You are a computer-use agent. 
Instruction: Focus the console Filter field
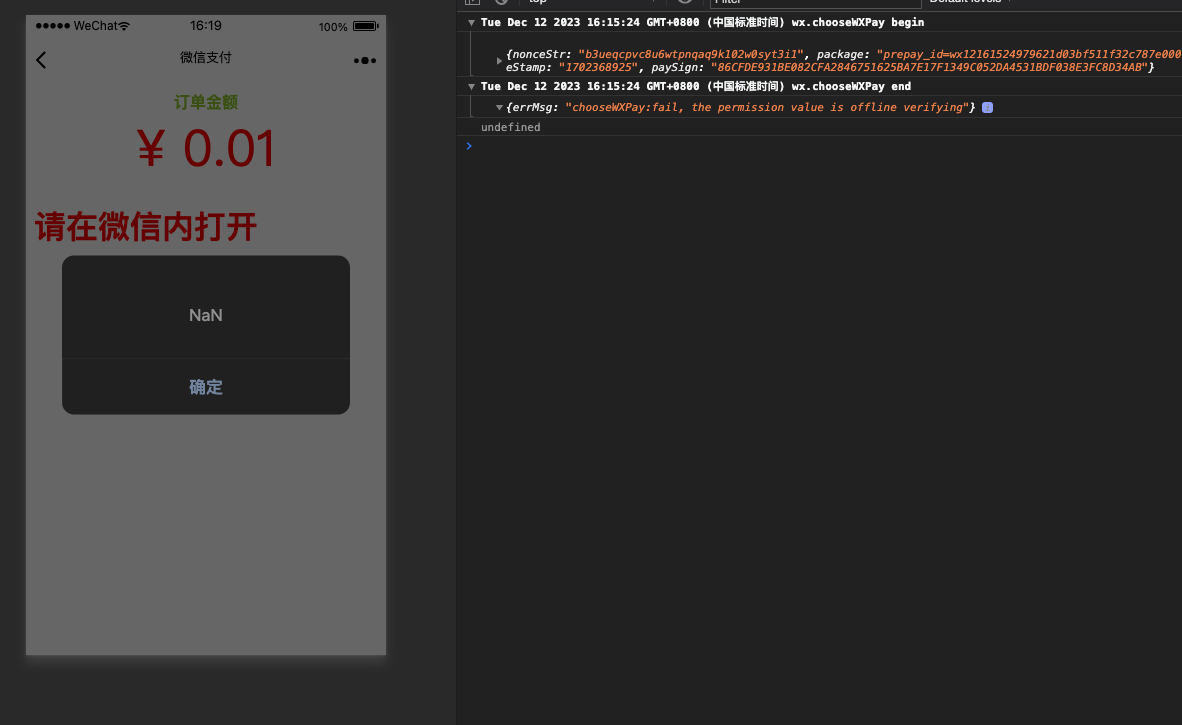click(x=816, y=2)
